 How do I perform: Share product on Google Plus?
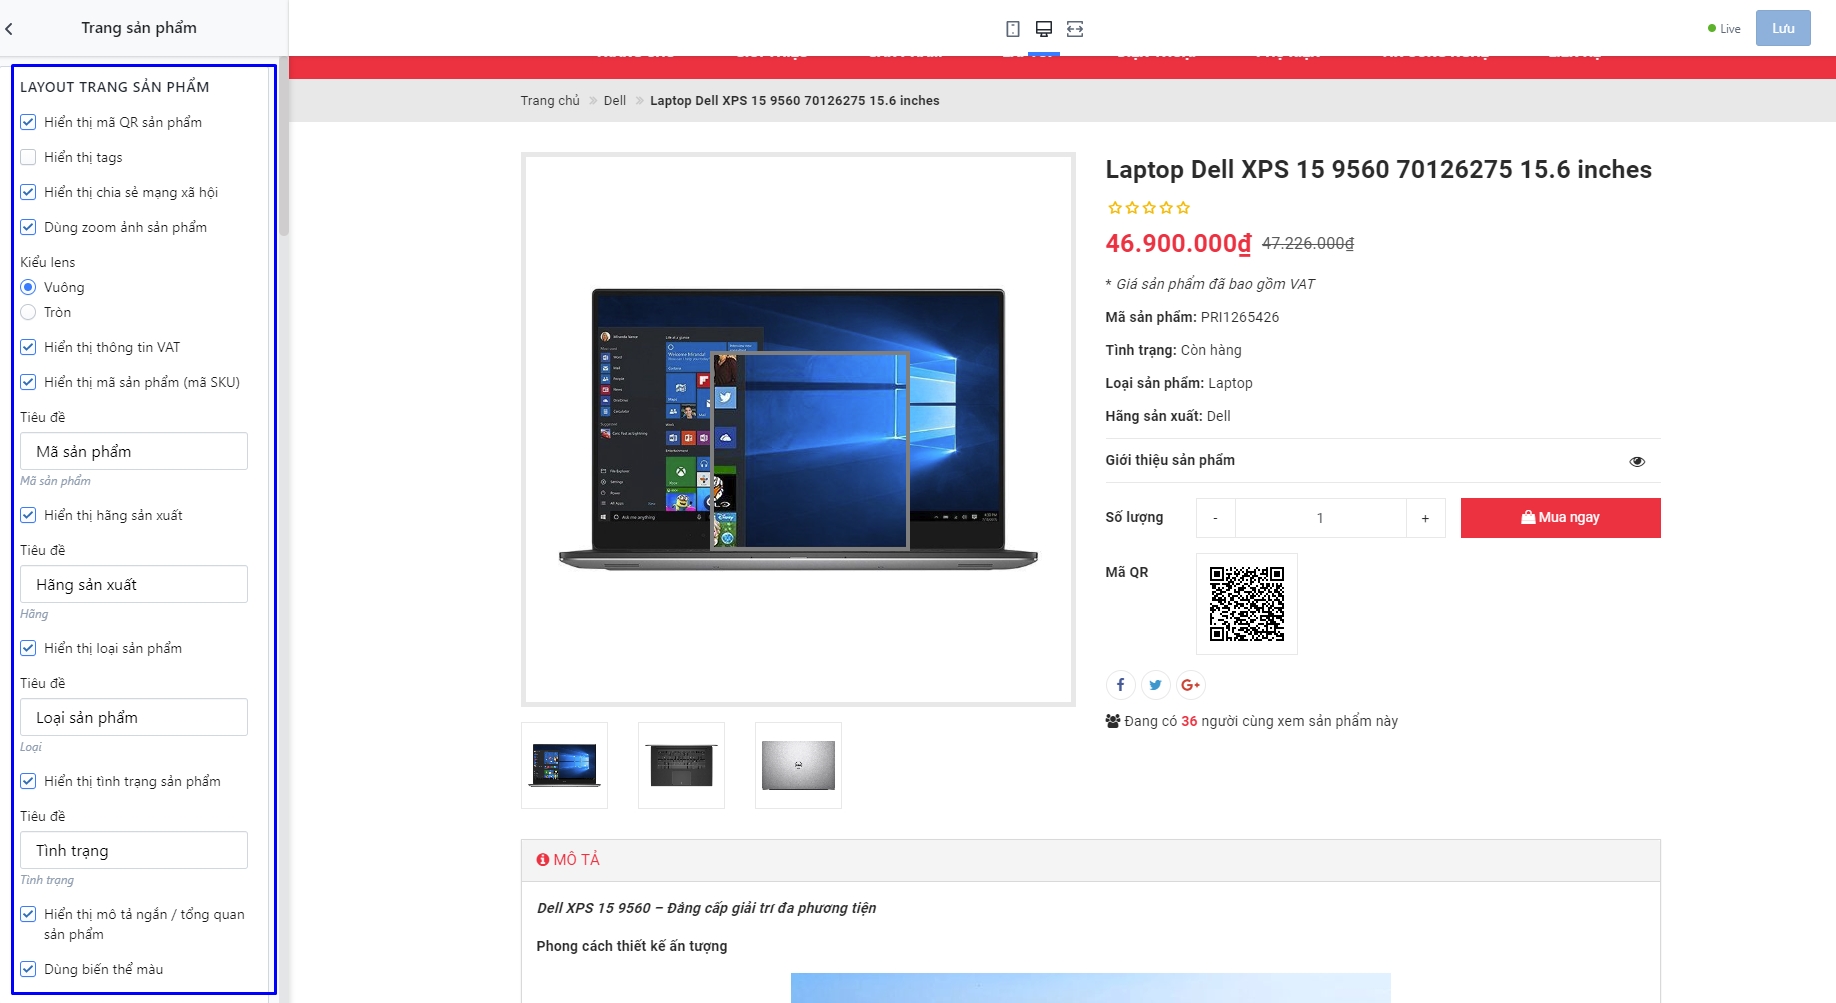pos(1190,685)
